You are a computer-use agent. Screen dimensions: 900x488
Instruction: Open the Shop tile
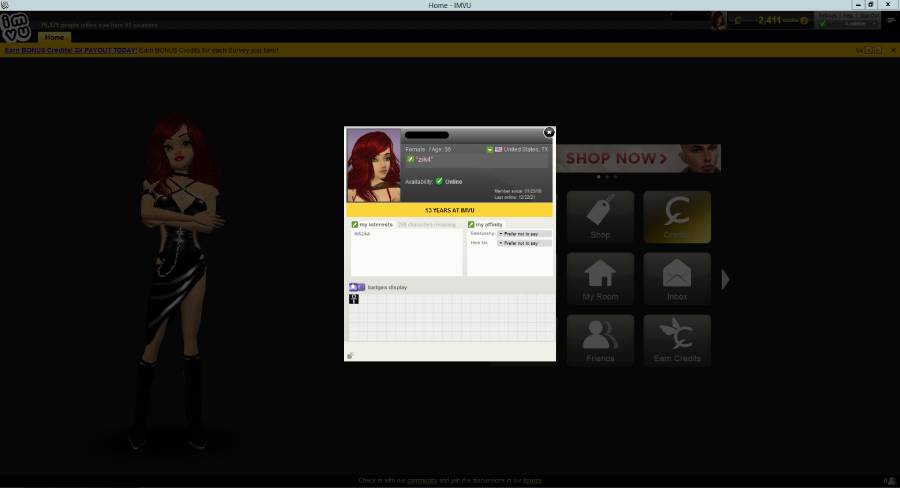point(600,217)
